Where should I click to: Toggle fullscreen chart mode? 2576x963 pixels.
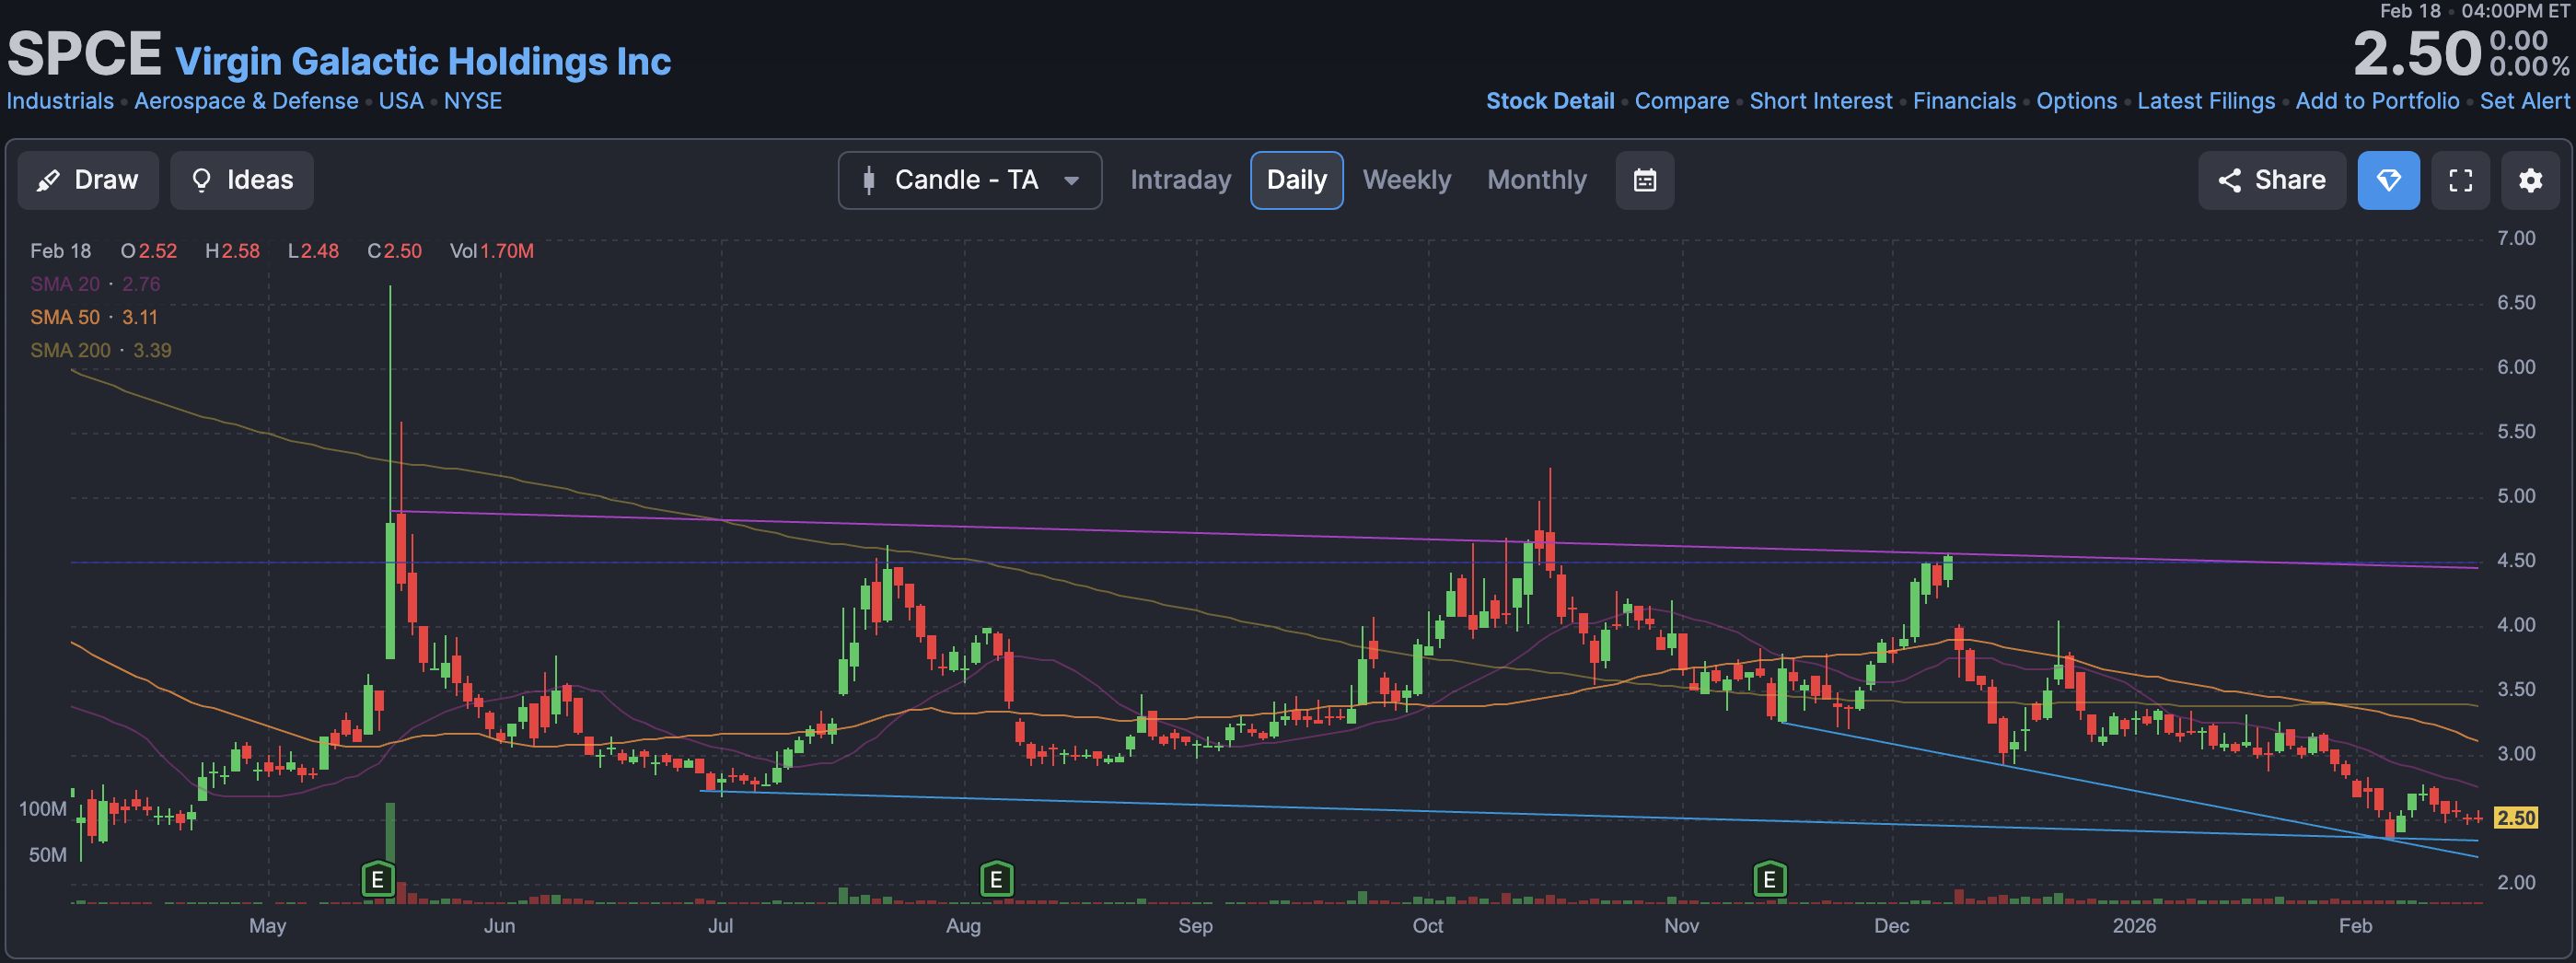coord(2460,180)
